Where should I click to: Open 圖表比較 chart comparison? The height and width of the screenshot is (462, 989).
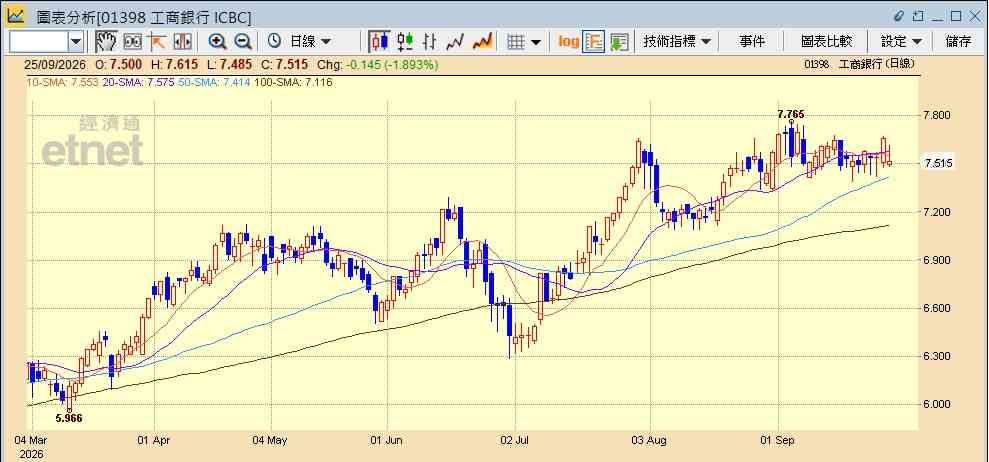(826, 42)
